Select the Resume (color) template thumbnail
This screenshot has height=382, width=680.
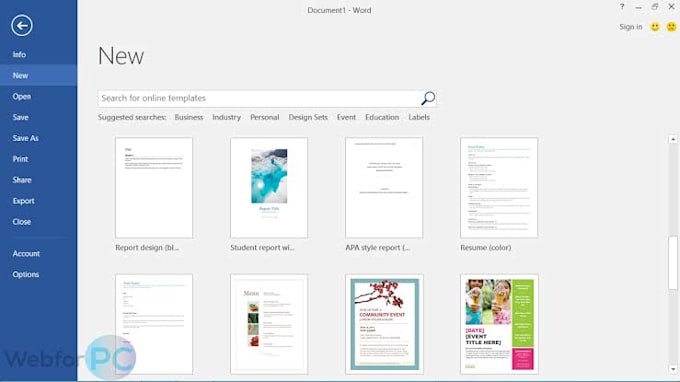point(499,188)
